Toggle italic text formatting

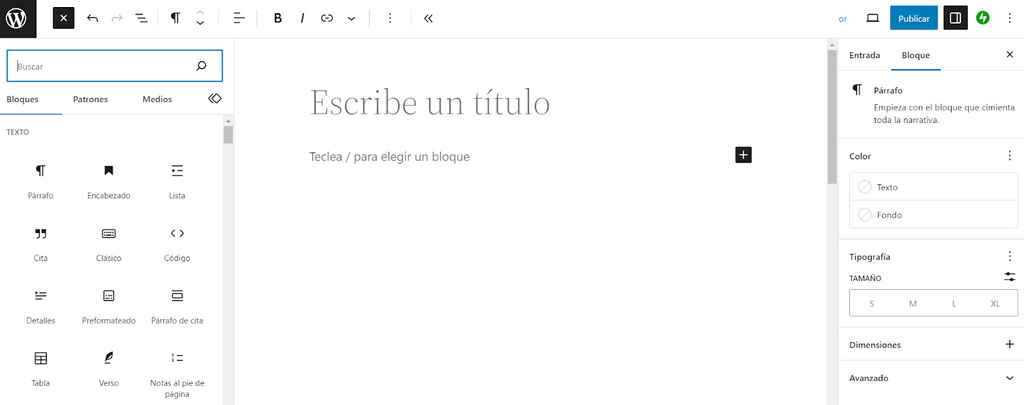(x=302, y=18)
